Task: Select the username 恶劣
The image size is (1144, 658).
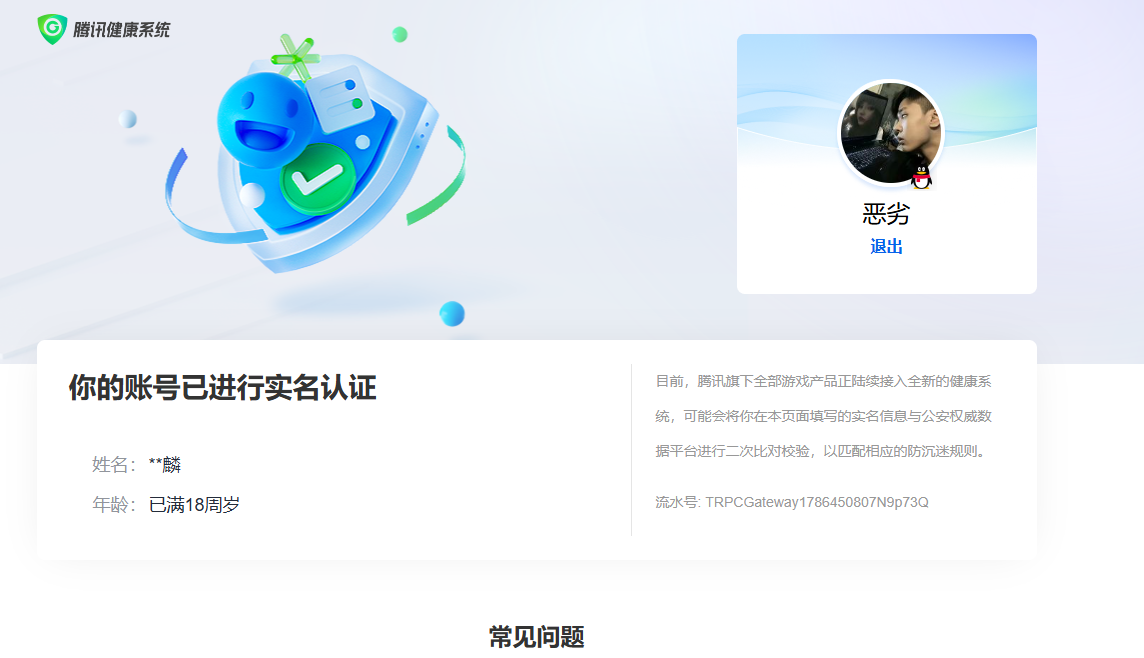Action: 886,214
